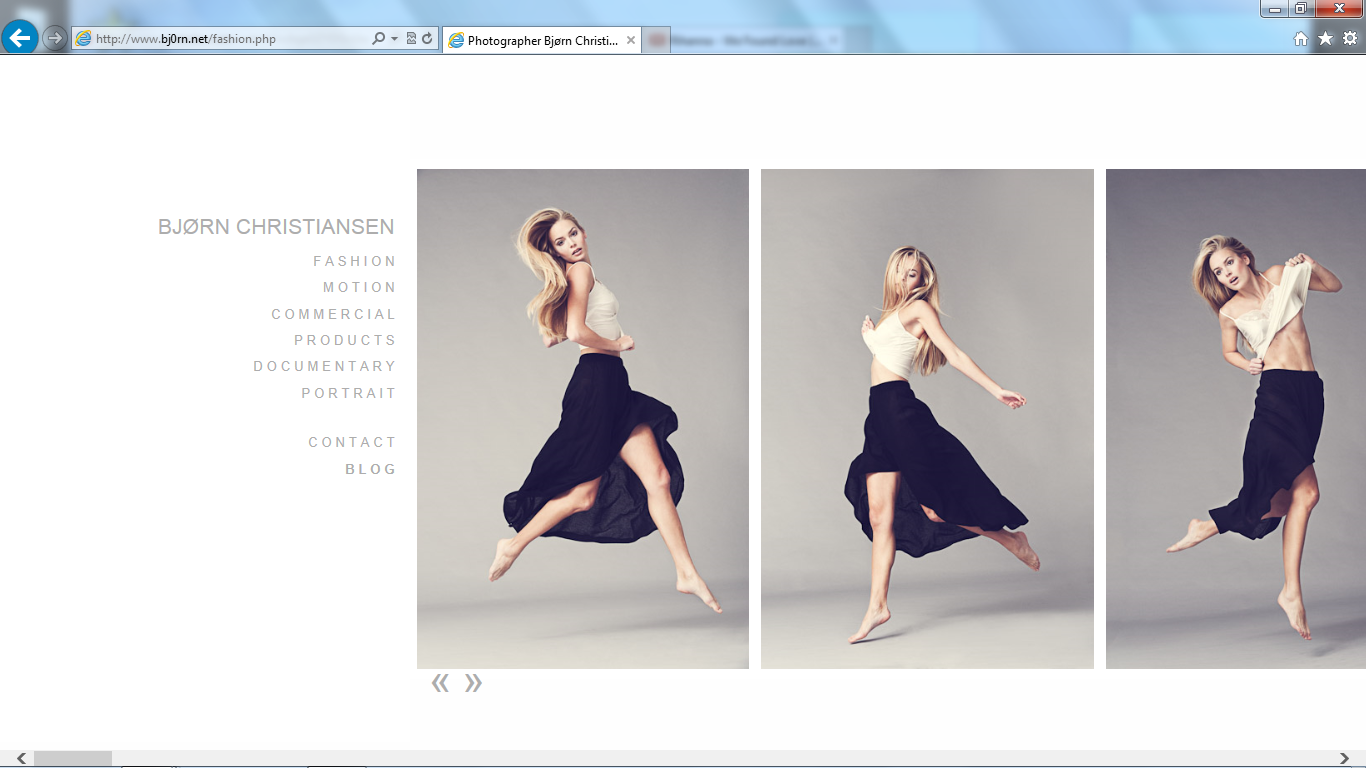Viewport: 1366px width, 768px height.
Task: Open the COMMERCIAL section link
Action: tap(334, 314)
